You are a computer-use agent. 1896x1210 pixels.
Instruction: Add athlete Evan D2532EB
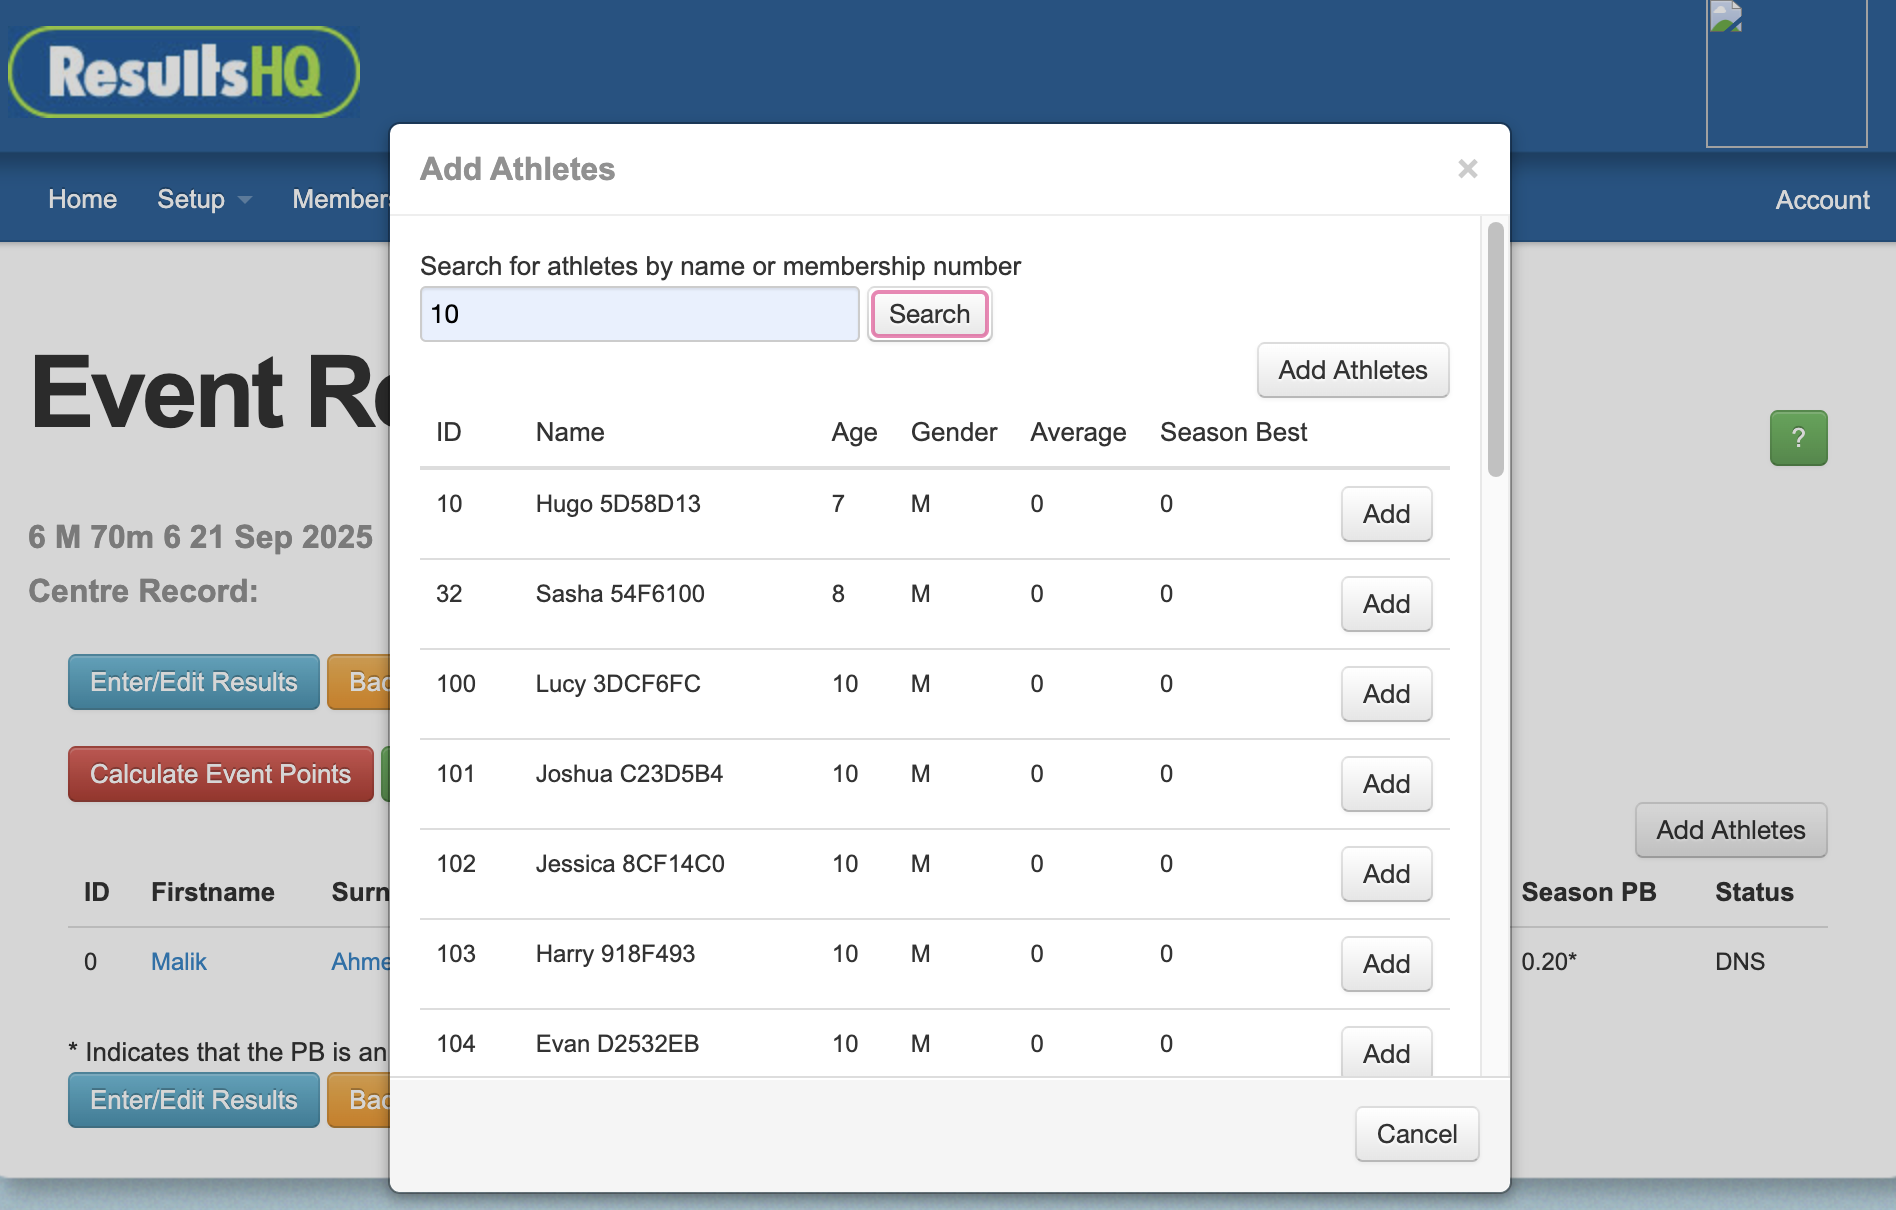pyautogui.click(x=1386, y=1052)
